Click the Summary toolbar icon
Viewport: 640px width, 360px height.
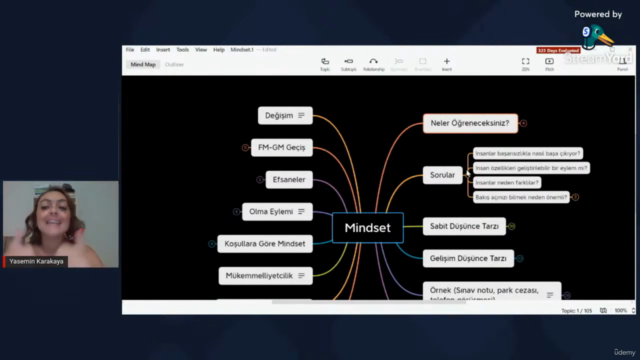[399, 64]
